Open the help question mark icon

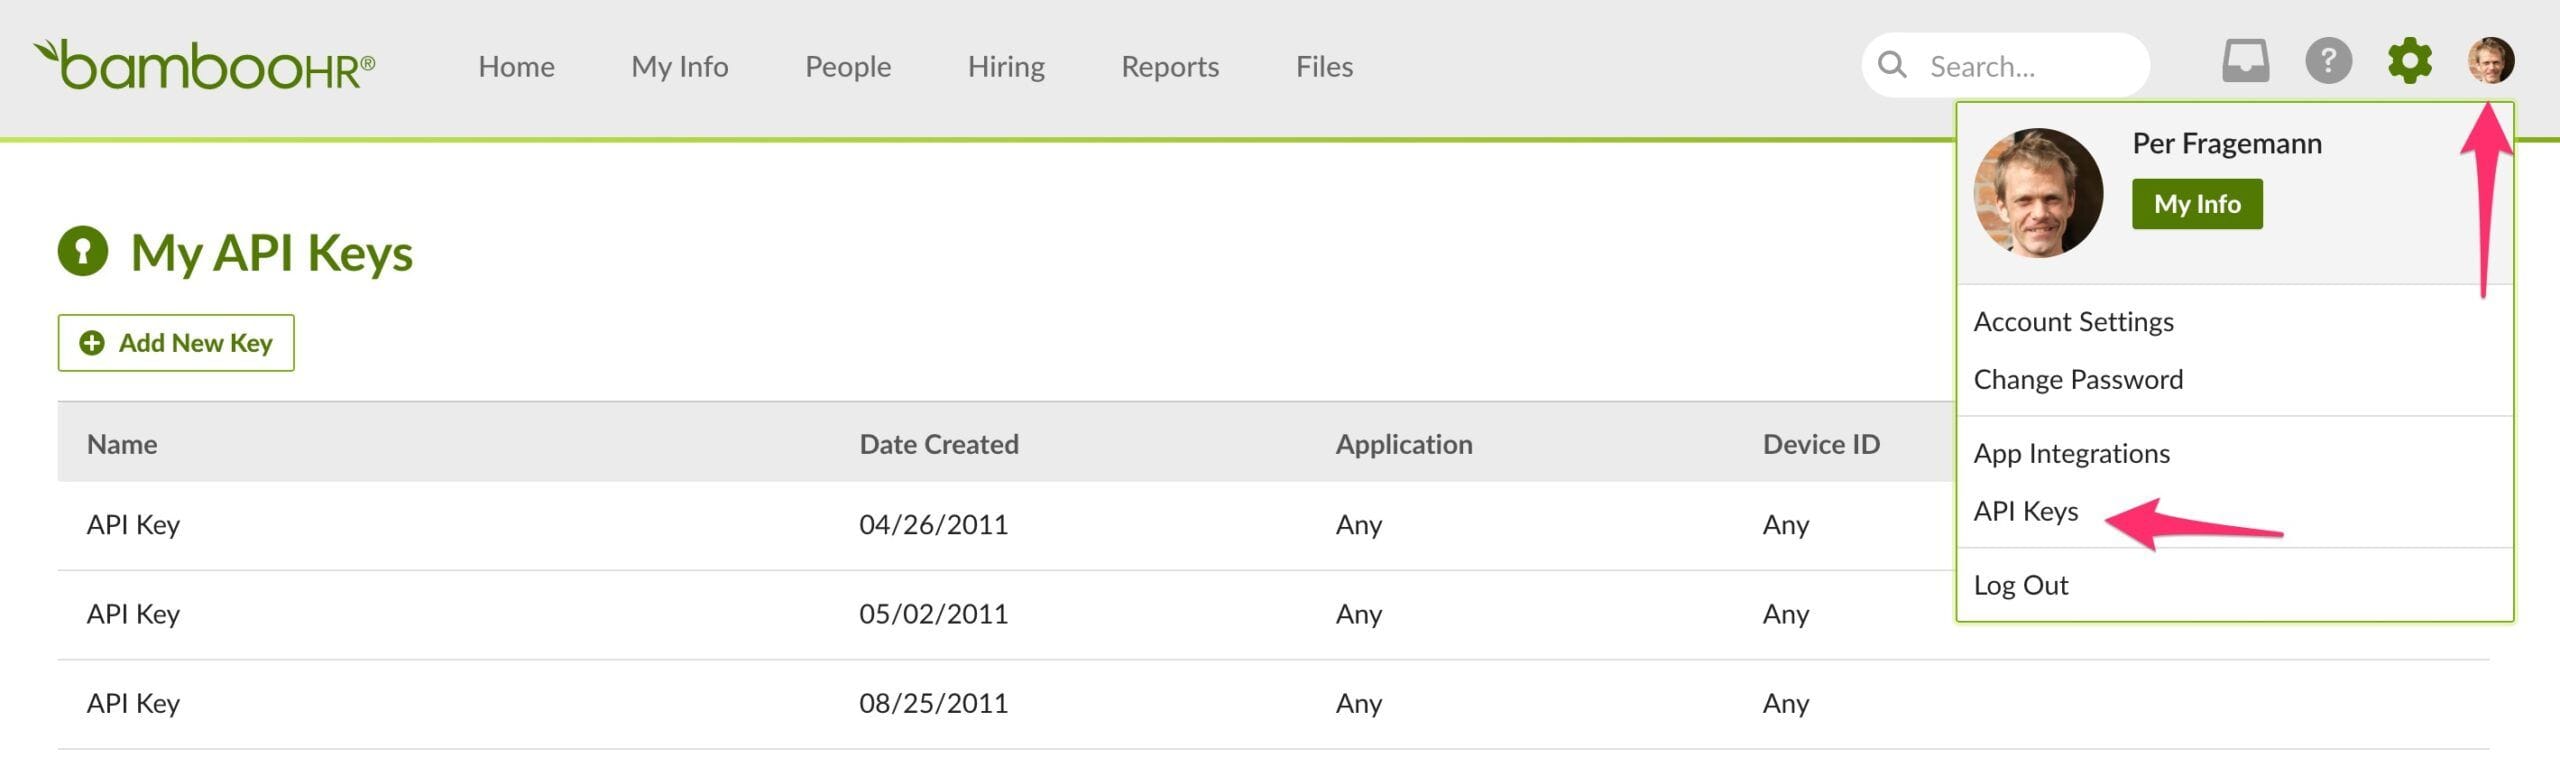click(x=2328, y=61)
